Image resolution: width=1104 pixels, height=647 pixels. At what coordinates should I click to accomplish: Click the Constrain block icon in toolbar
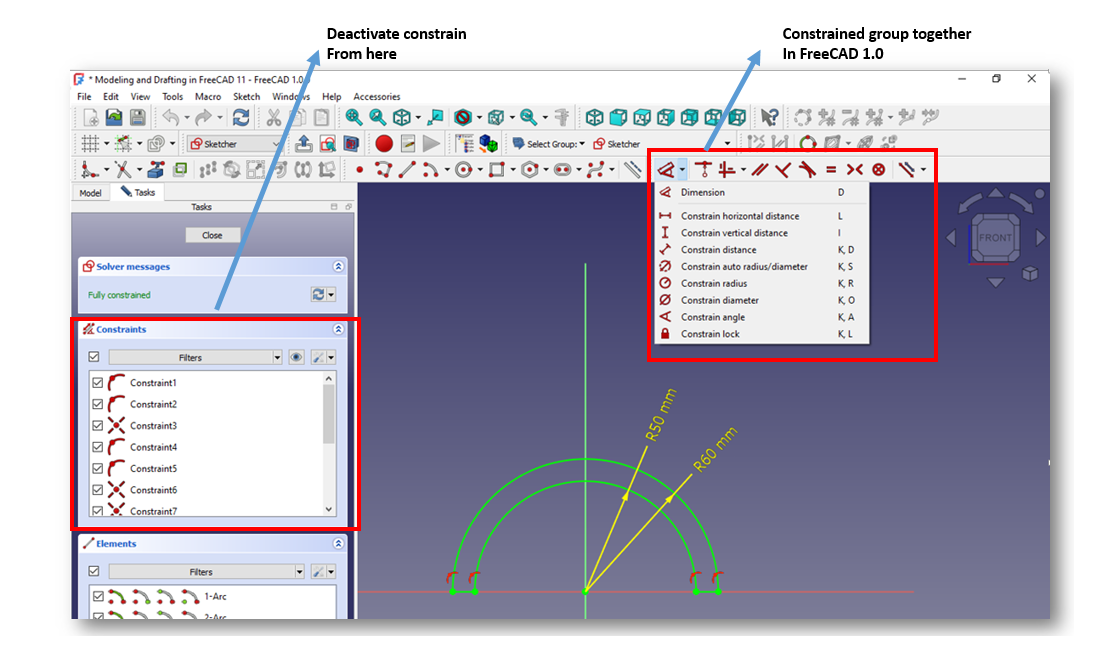tap(878, 170)
